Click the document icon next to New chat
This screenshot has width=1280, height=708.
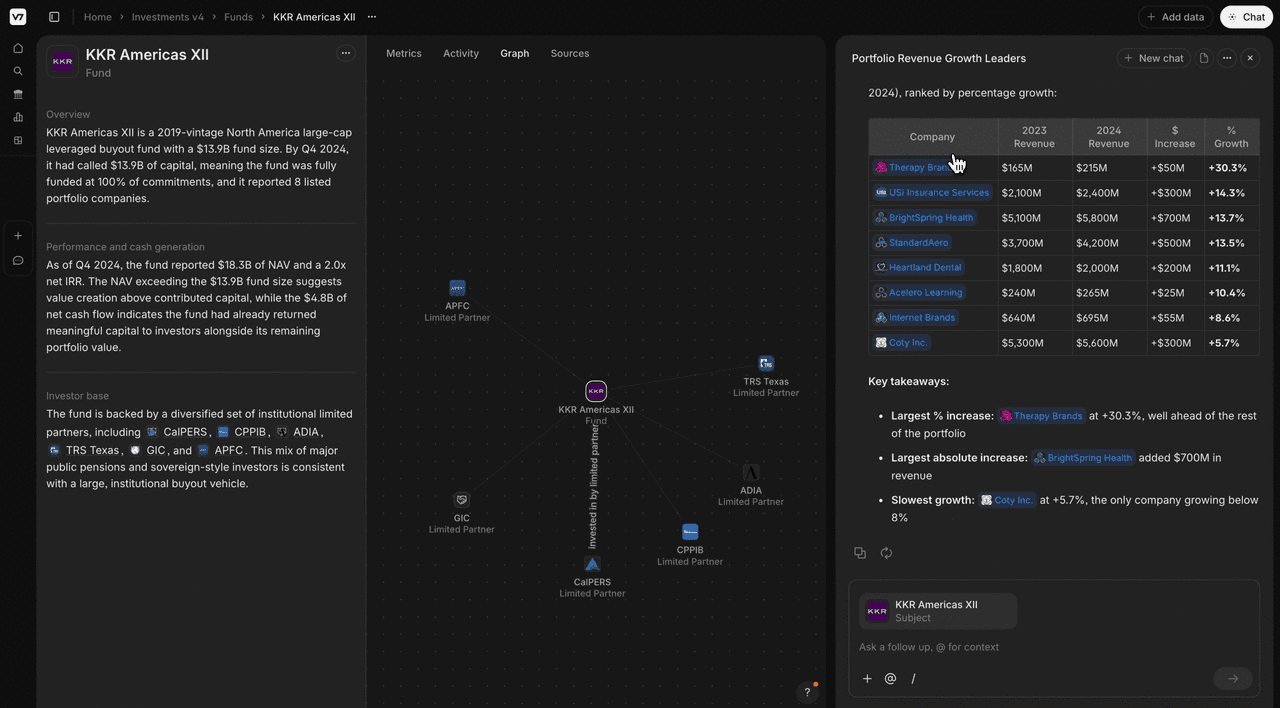1204,58
